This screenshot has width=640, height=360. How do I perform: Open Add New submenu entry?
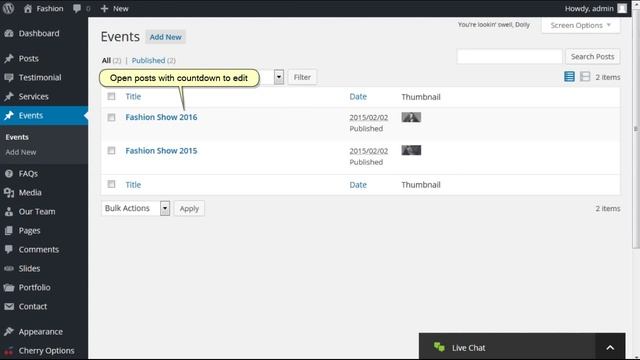coord(21,152)
